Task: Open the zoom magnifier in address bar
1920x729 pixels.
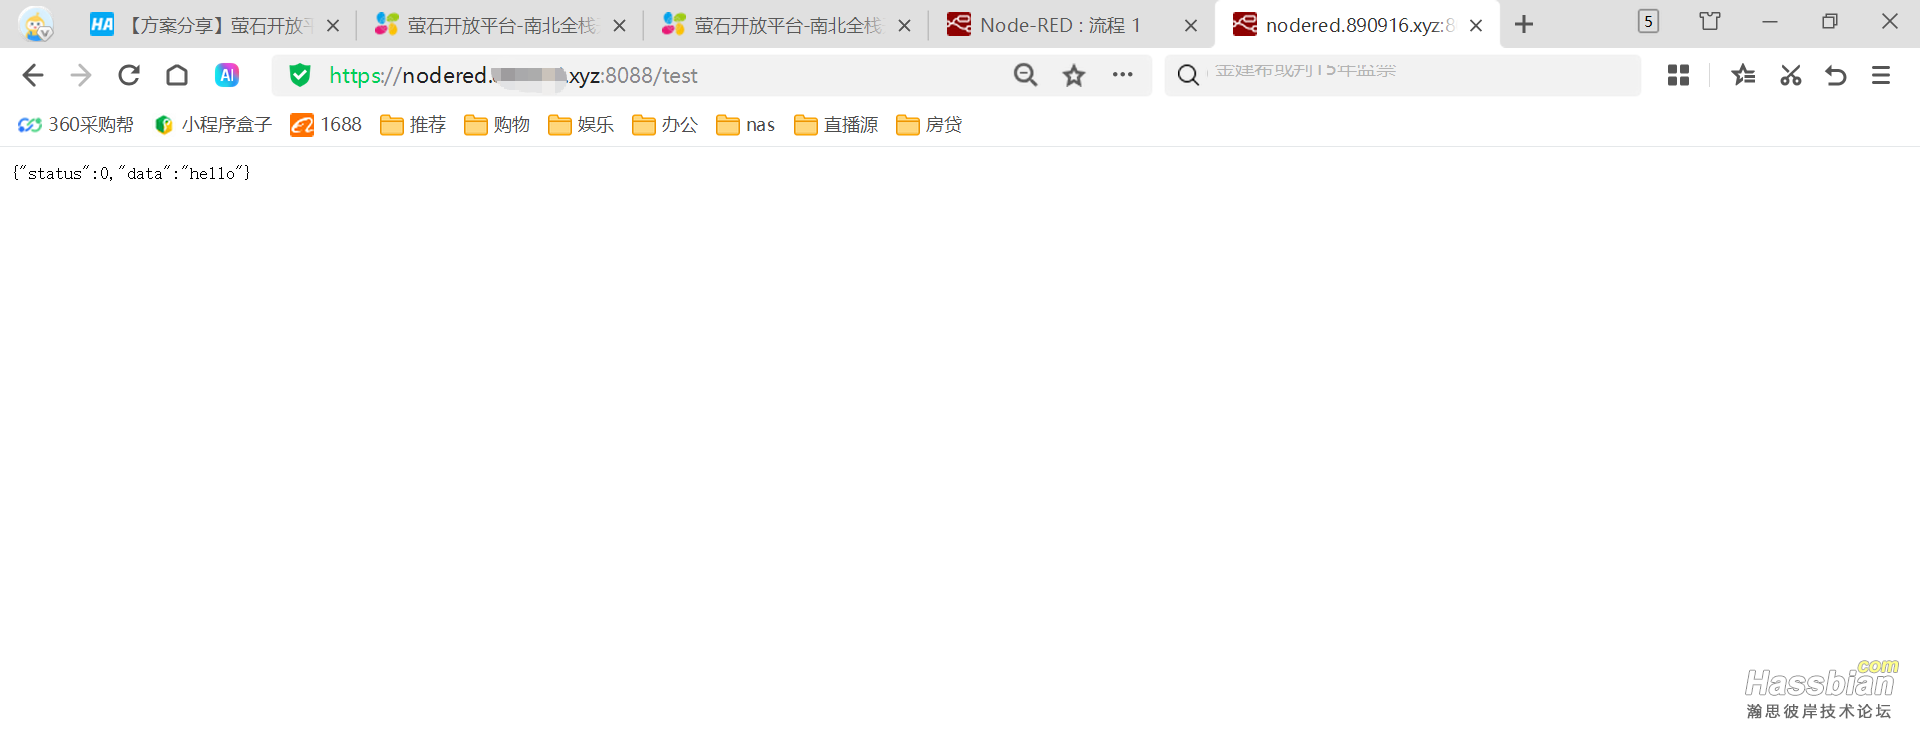Action: coord(1025,75)
